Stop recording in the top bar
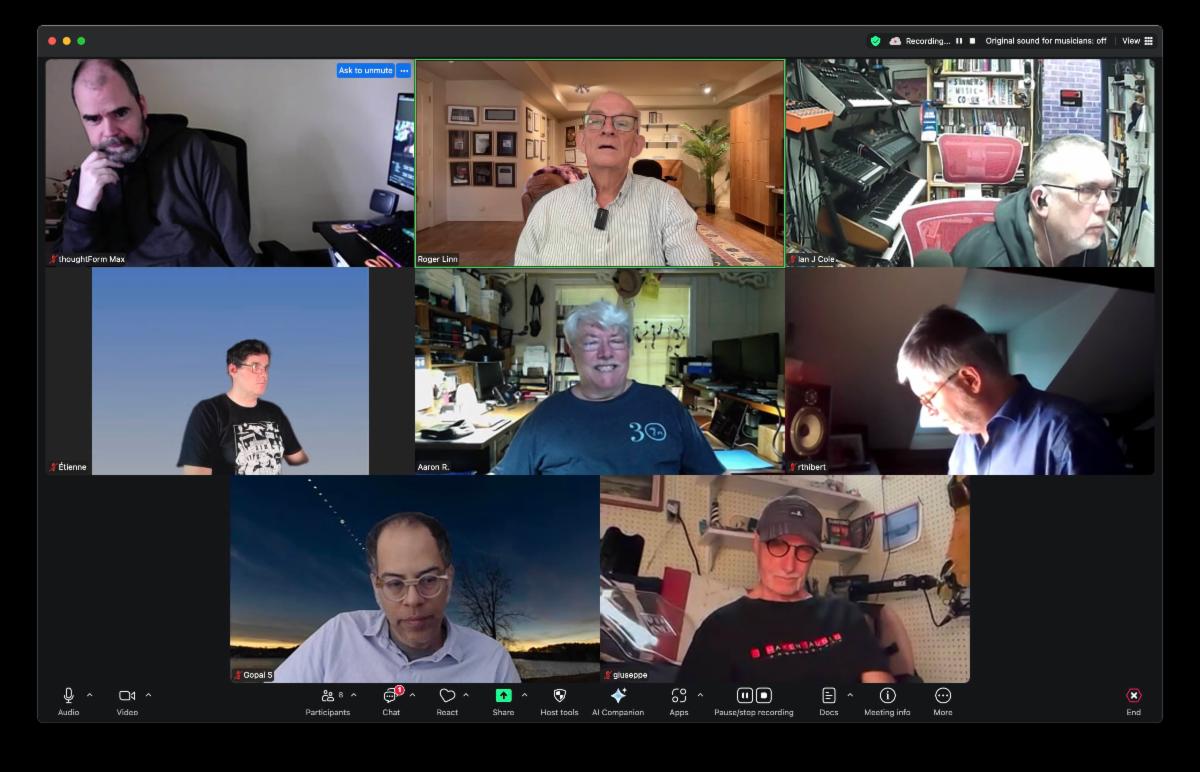 [972, 41]
